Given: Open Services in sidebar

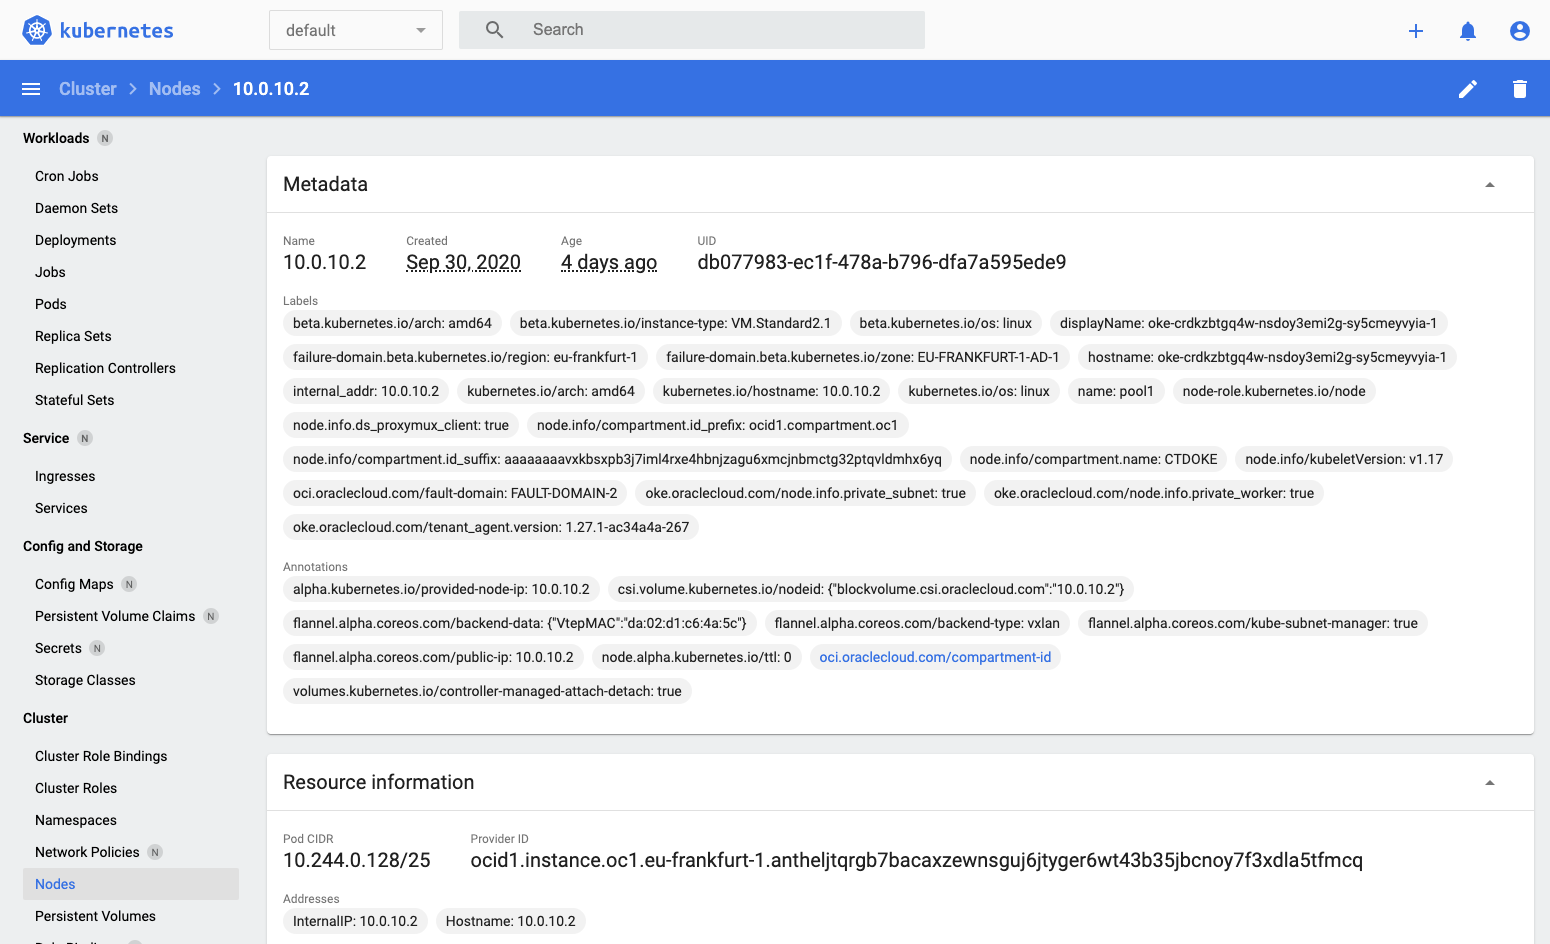Looking at the screenshot, I should pyautogui.click(x=61, y=508).
